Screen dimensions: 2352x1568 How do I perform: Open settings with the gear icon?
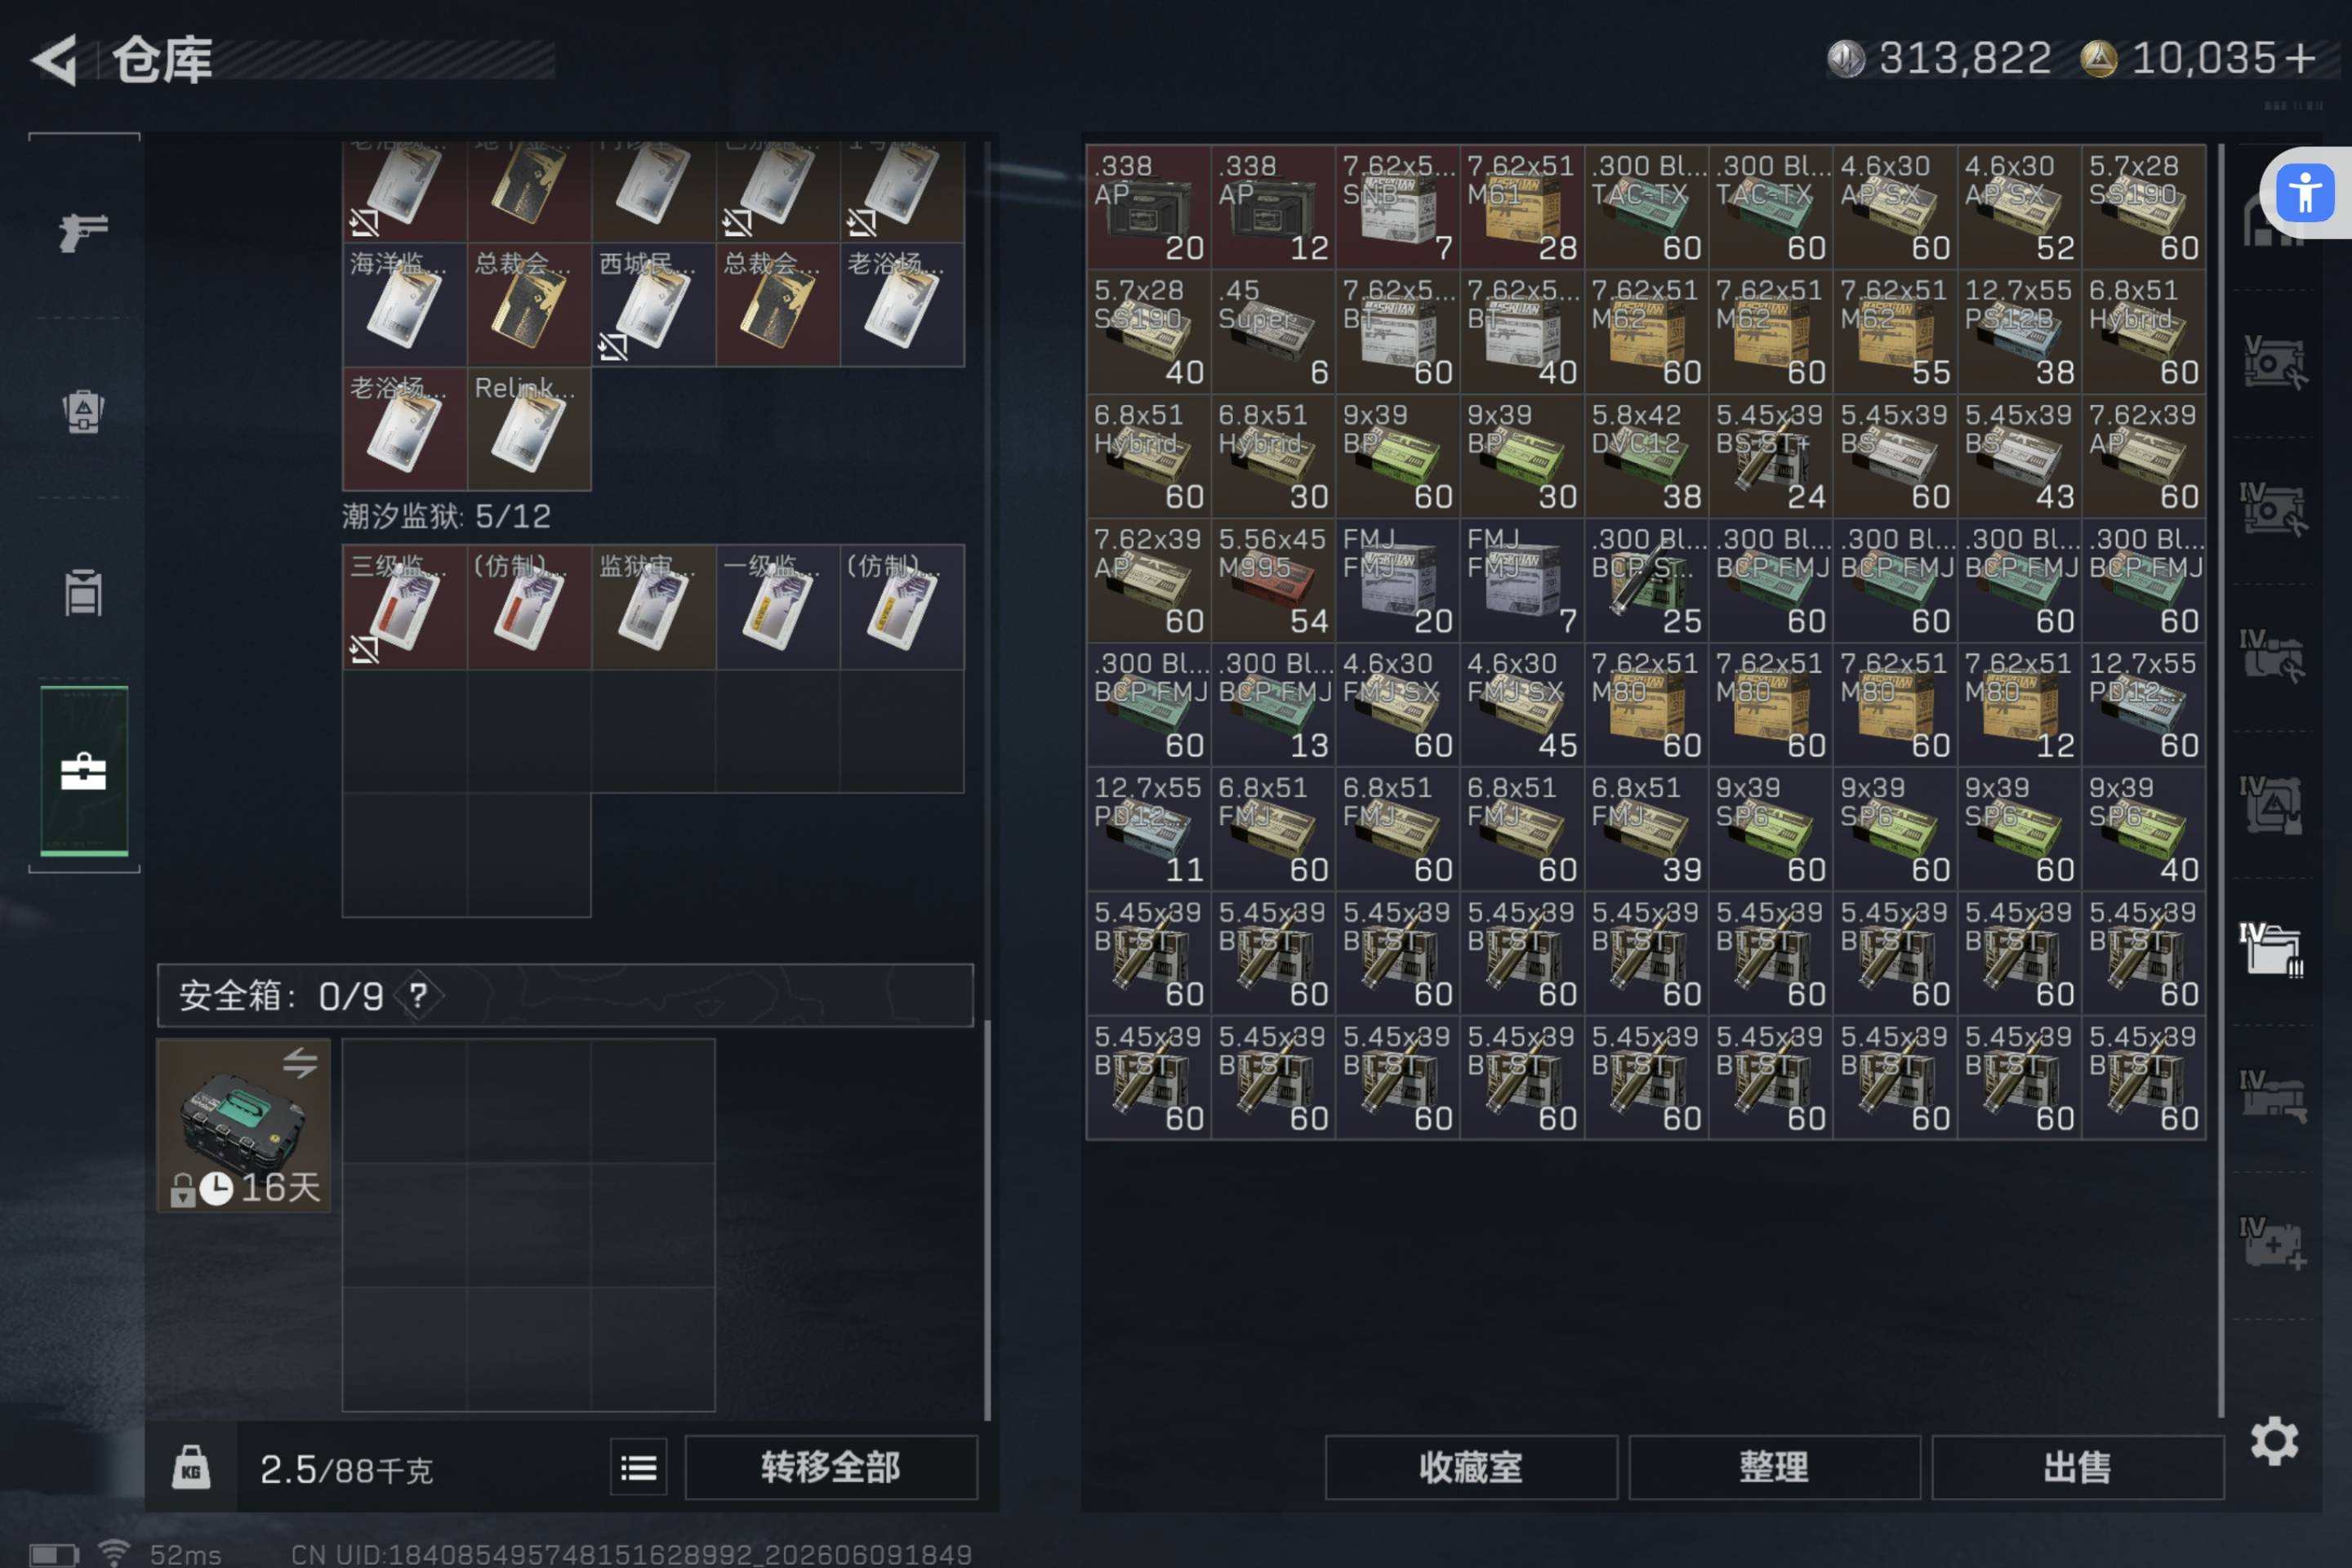pos(2275,1441)
